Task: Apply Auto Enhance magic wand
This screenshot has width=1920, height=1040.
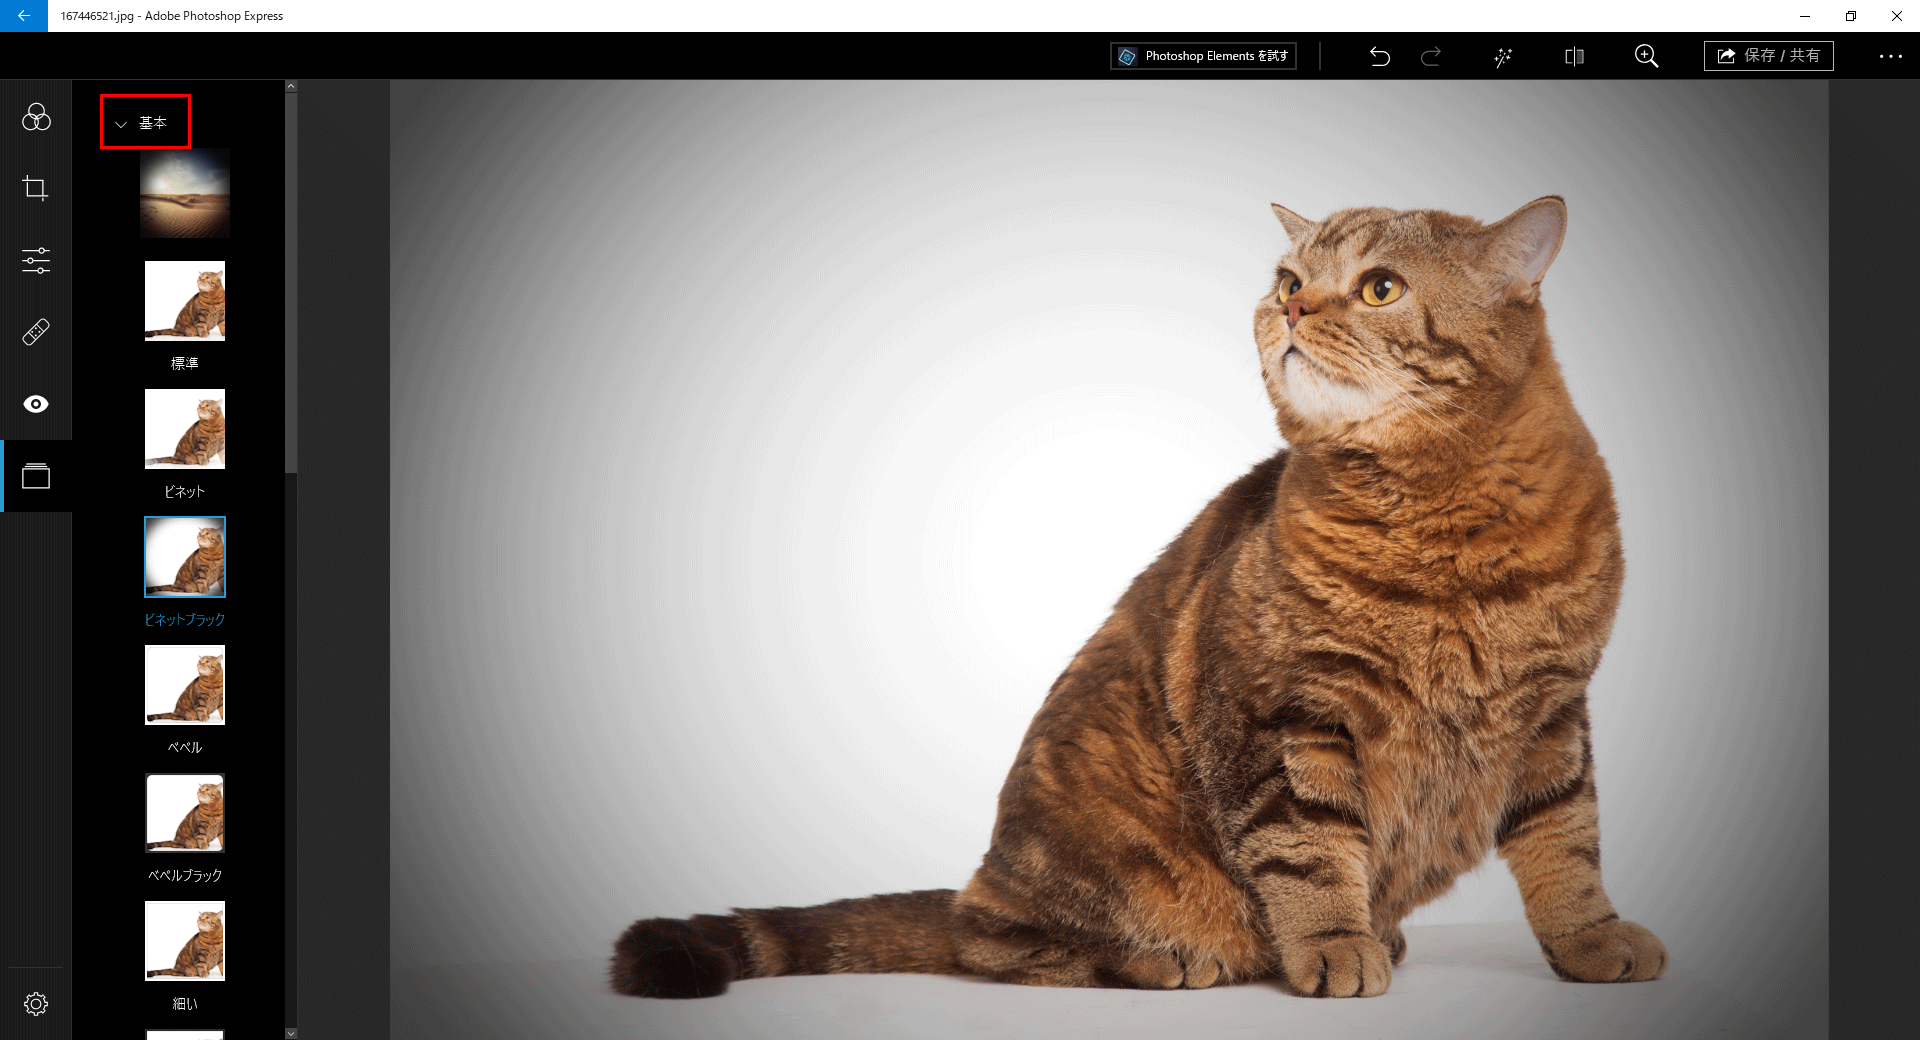Action: (1503, 57)
